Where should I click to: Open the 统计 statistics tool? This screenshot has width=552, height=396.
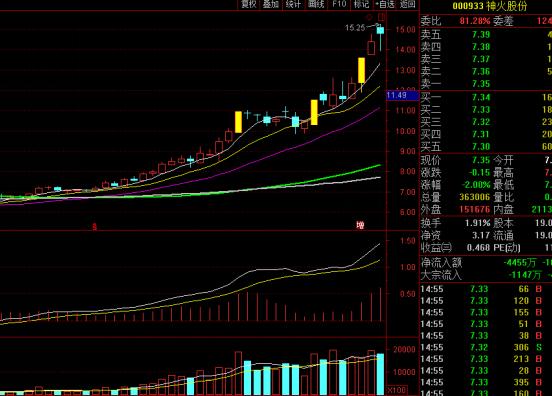coord(293,4)
